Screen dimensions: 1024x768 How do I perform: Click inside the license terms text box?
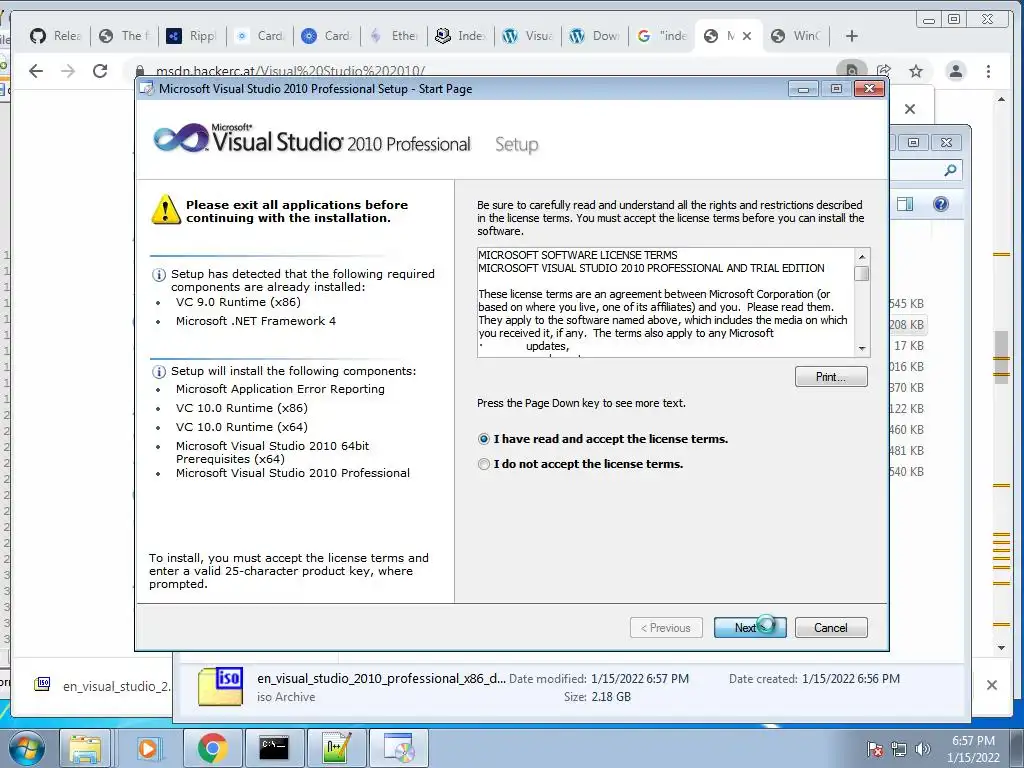665,302
